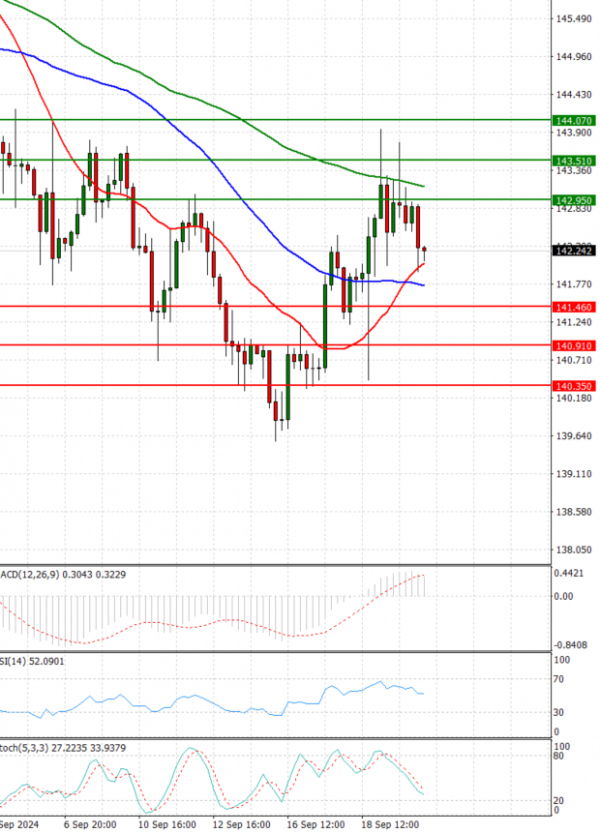Click the 12 Sep 16:00 time label
The height and width of the screenshot is (833, 600).
[241, 825]
